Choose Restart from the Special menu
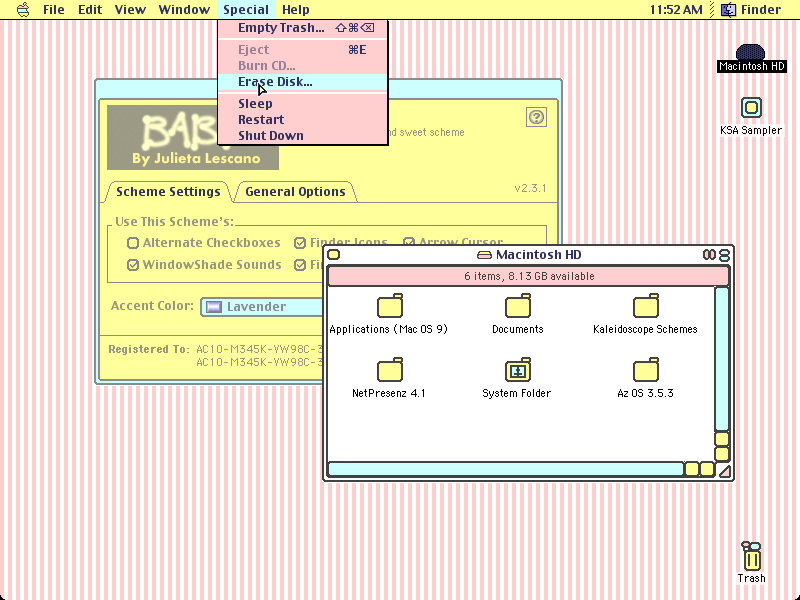Image resolution: width=800 pixels, height=600 pixels. (x=303, y=119)
